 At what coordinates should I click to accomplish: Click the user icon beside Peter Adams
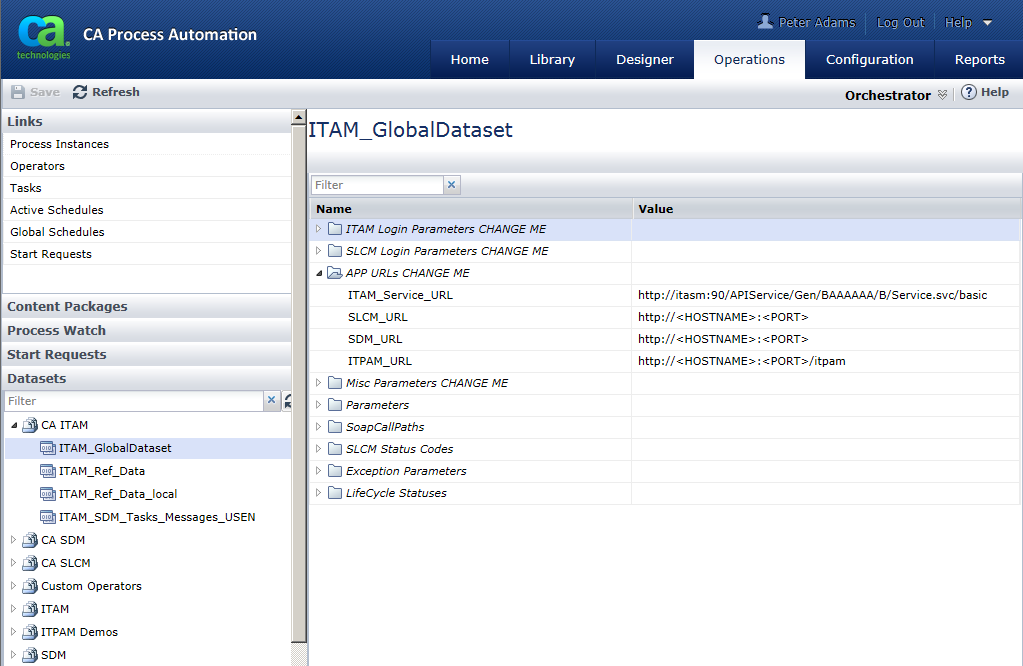pyautogui.click(x=763, y=22)
